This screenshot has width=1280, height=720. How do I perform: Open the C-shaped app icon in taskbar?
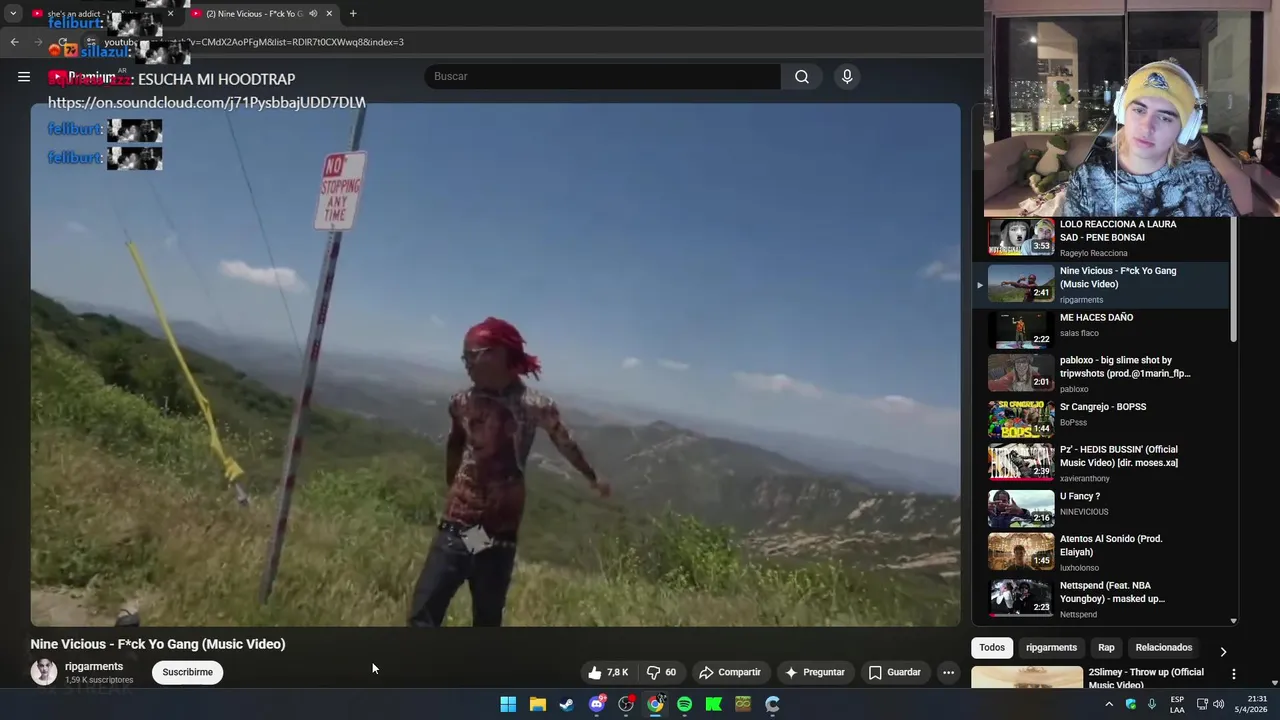click(x=772, y=704)
